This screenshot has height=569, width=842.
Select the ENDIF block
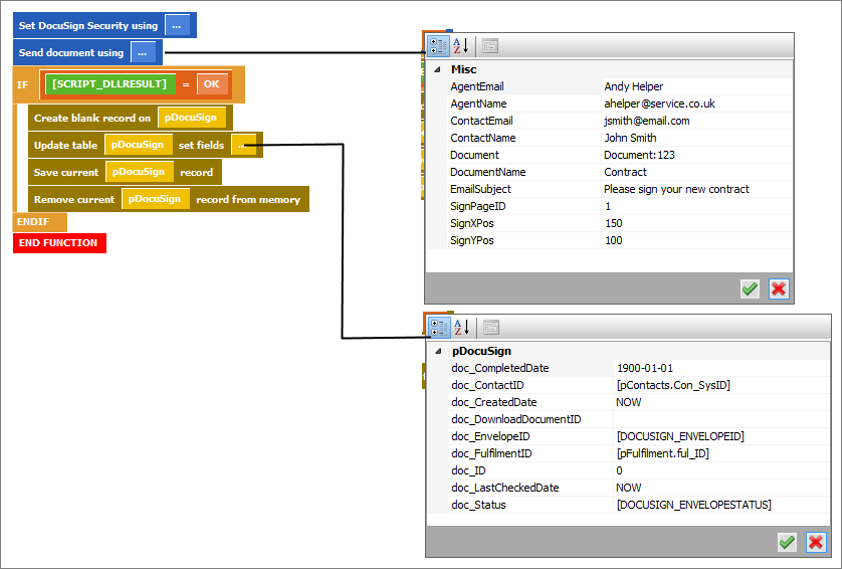pyautogui.click(x=39, y=222)
